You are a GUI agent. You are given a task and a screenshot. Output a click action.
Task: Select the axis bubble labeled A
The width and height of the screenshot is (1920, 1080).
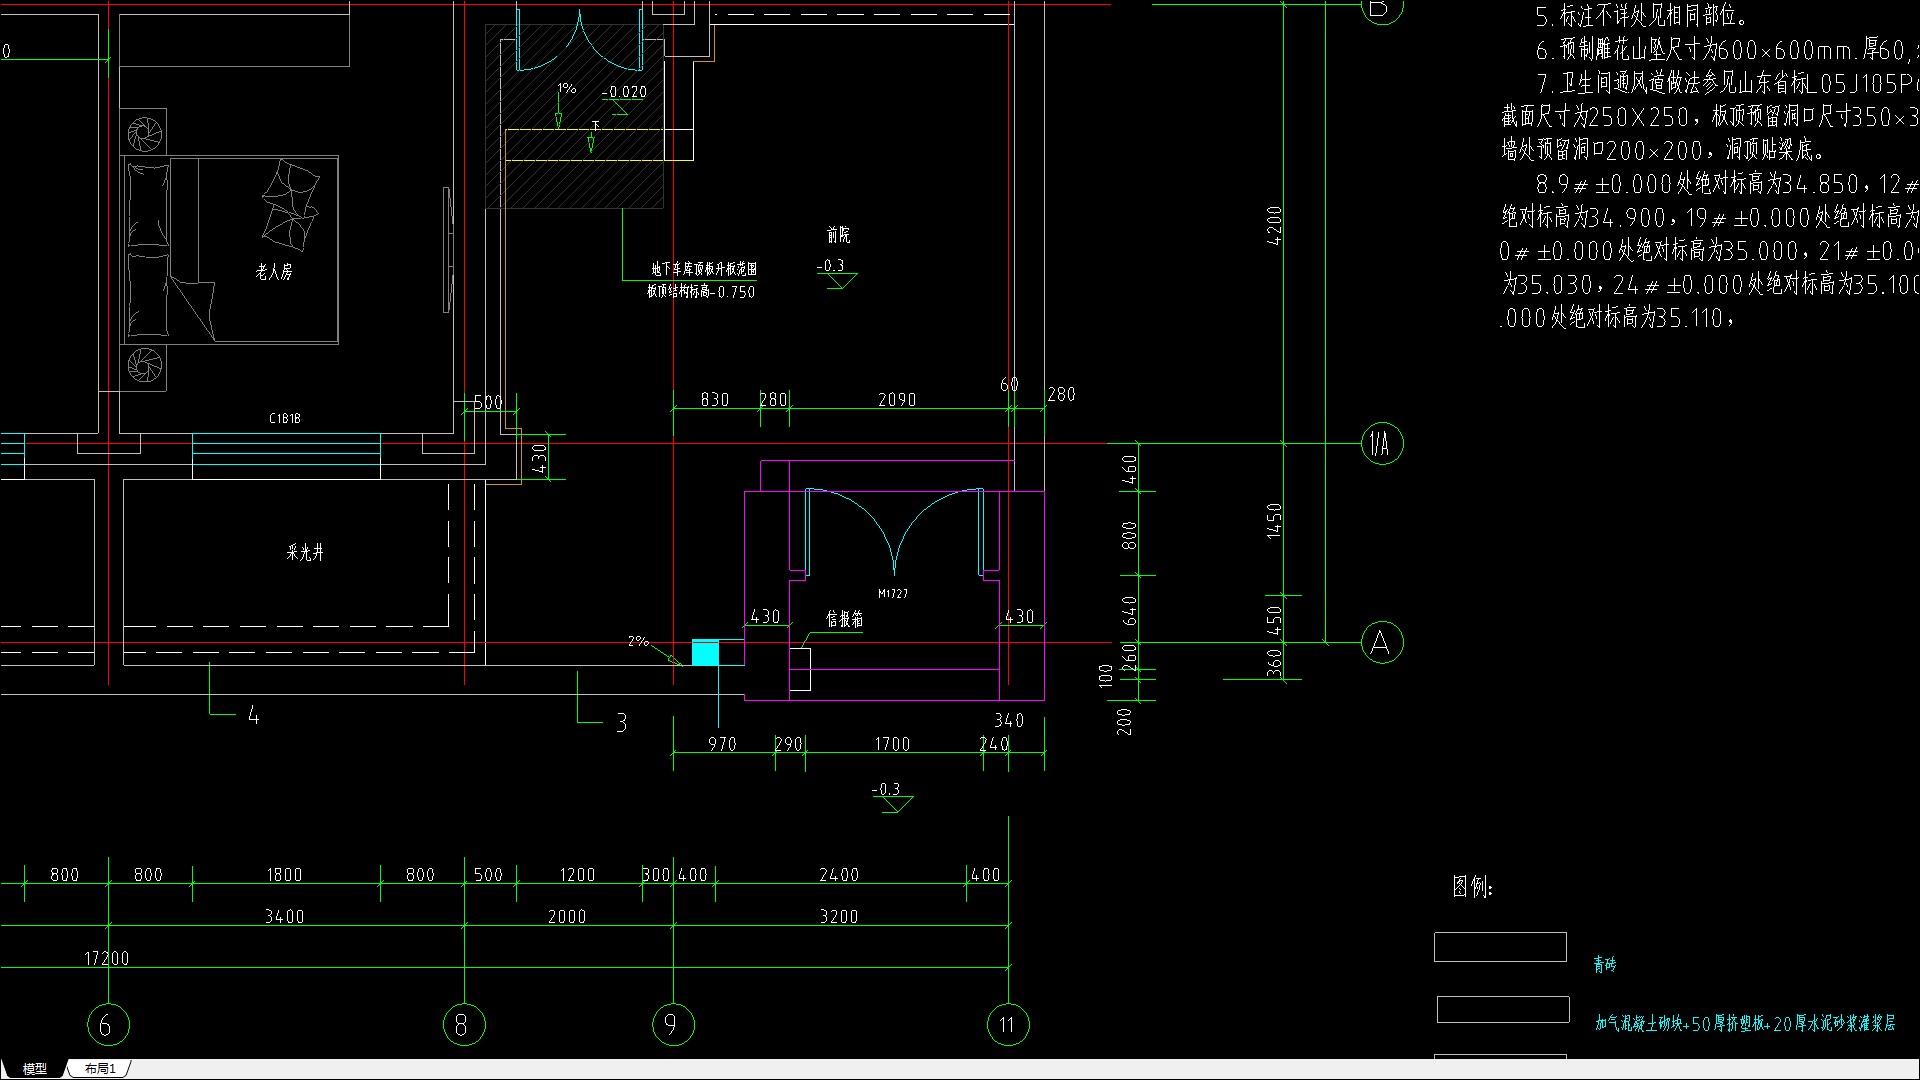click(x=1382, y=643)
